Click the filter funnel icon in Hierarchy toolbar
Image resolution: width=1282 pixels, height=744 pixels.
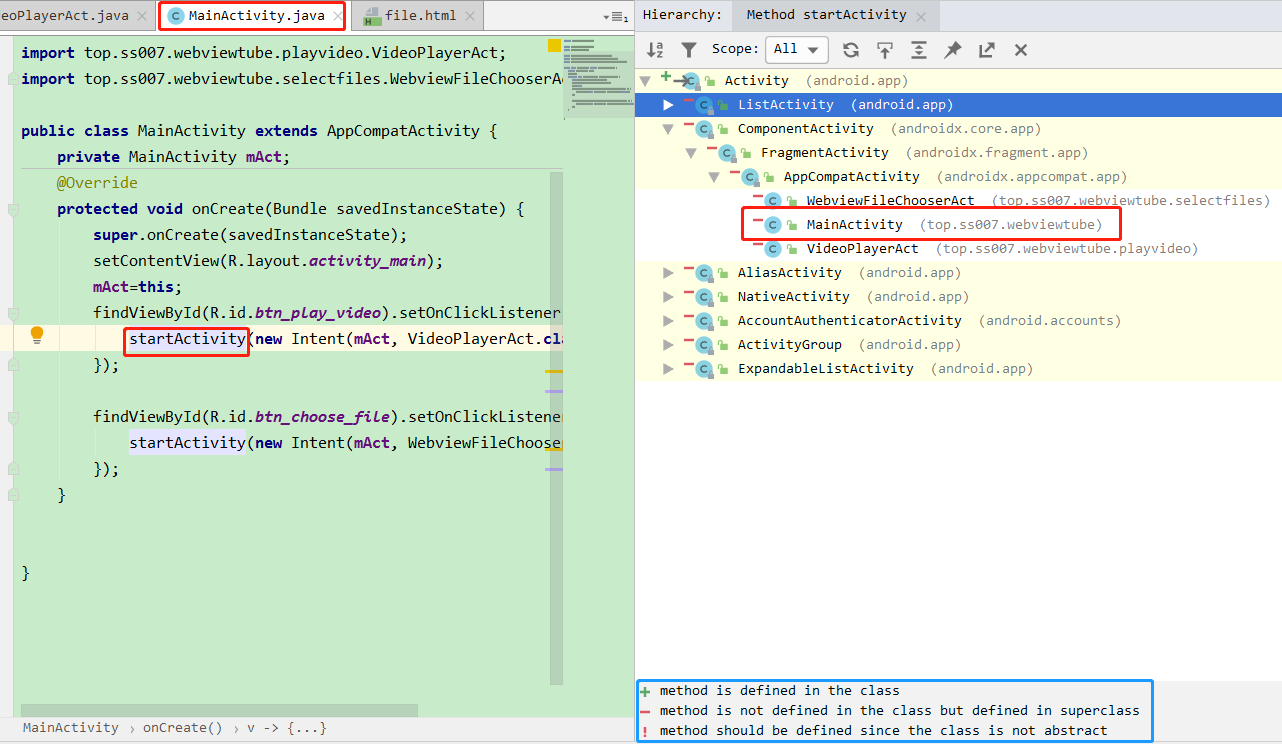tap(689, 49)
